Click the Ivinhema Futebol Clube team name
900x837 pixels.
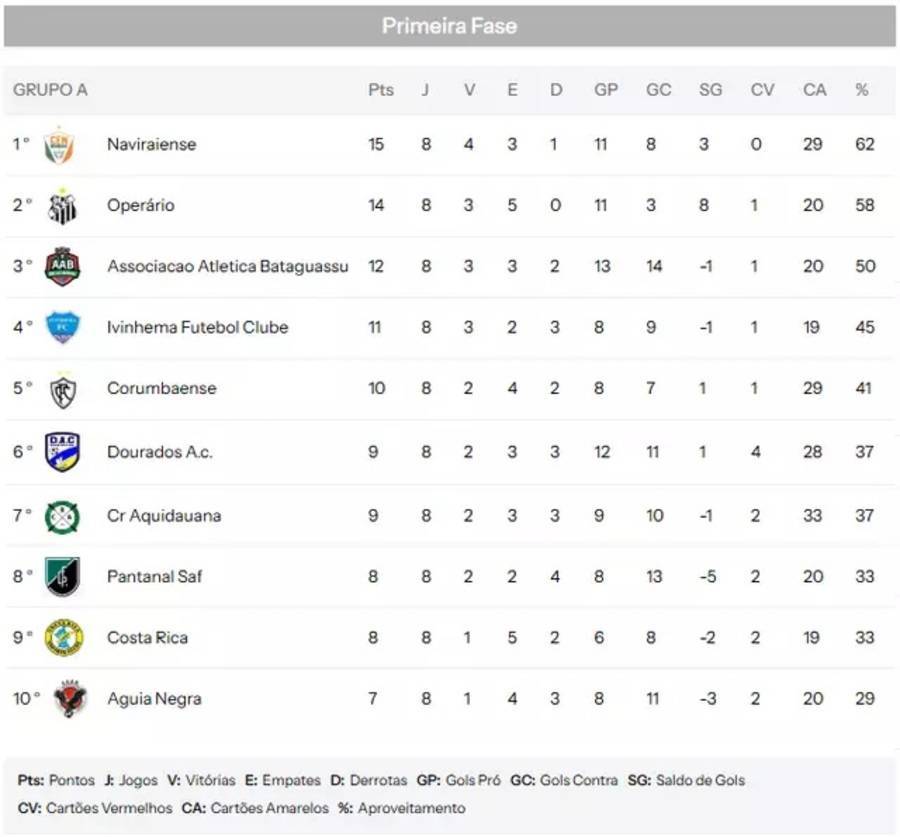click(x=197, y=327)
